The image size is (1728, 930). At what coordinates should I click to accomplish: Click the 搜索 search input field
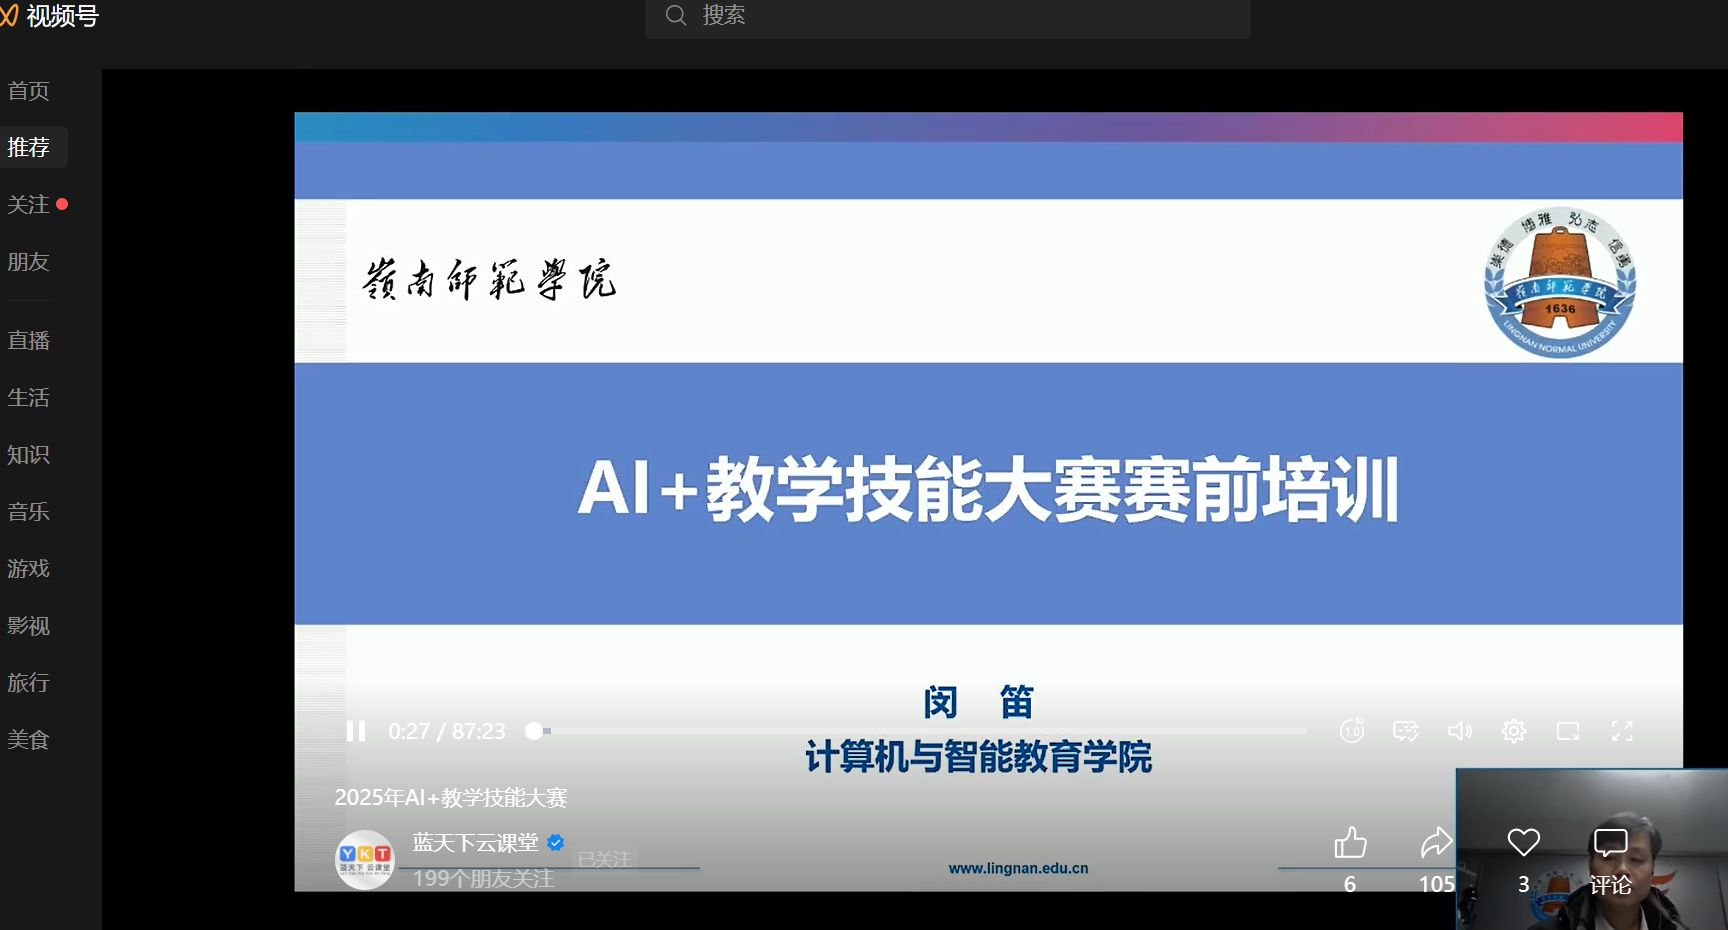960,16
